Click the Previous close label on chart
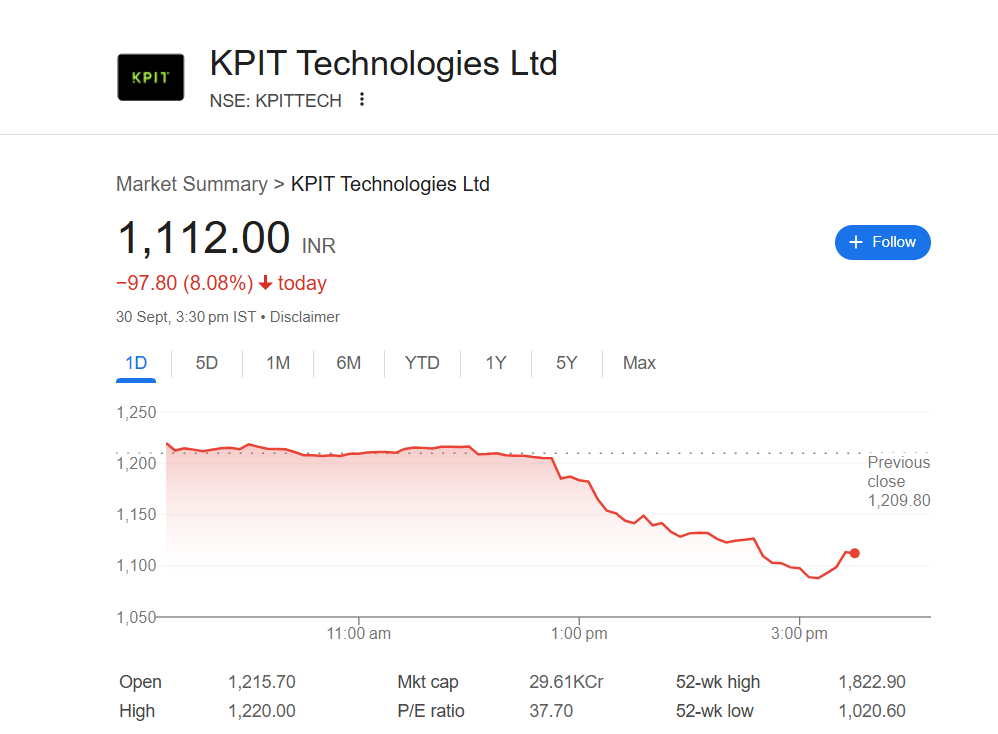 [898, 472]
